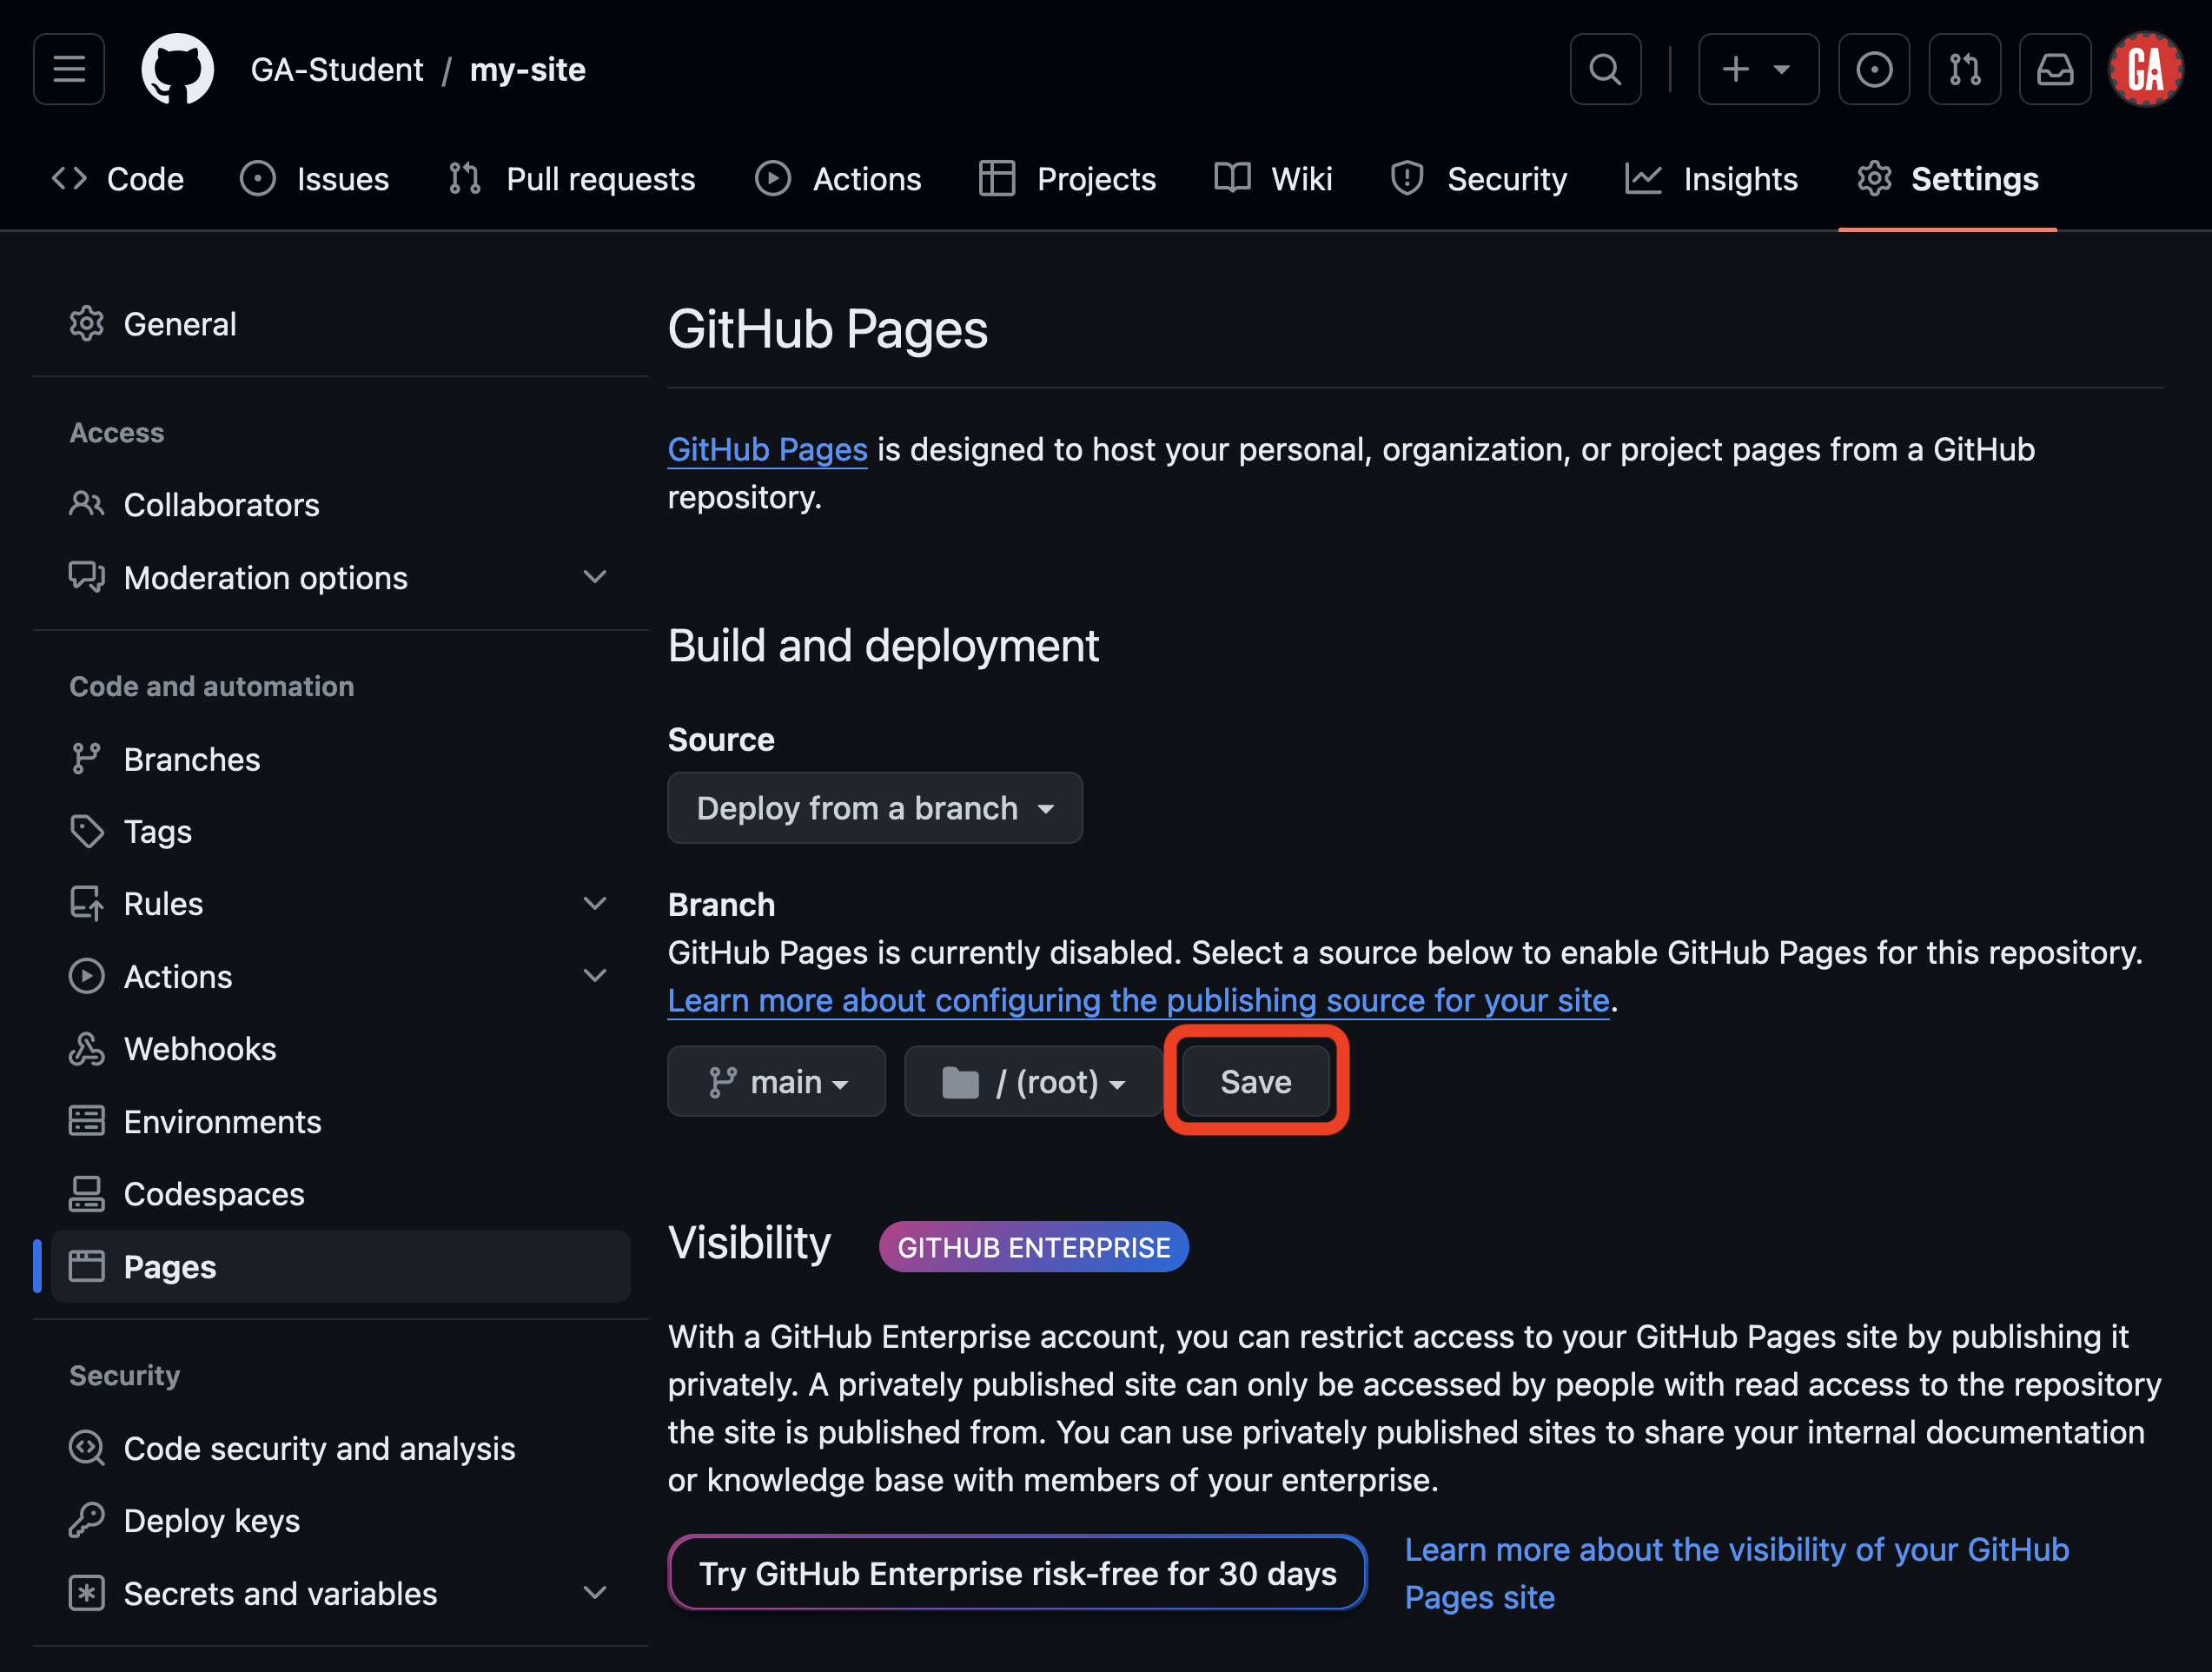The height and width of the screenshot is (1672, 2212).
Task: Switch to the Insights tab
Action: tap(1711, 179)
